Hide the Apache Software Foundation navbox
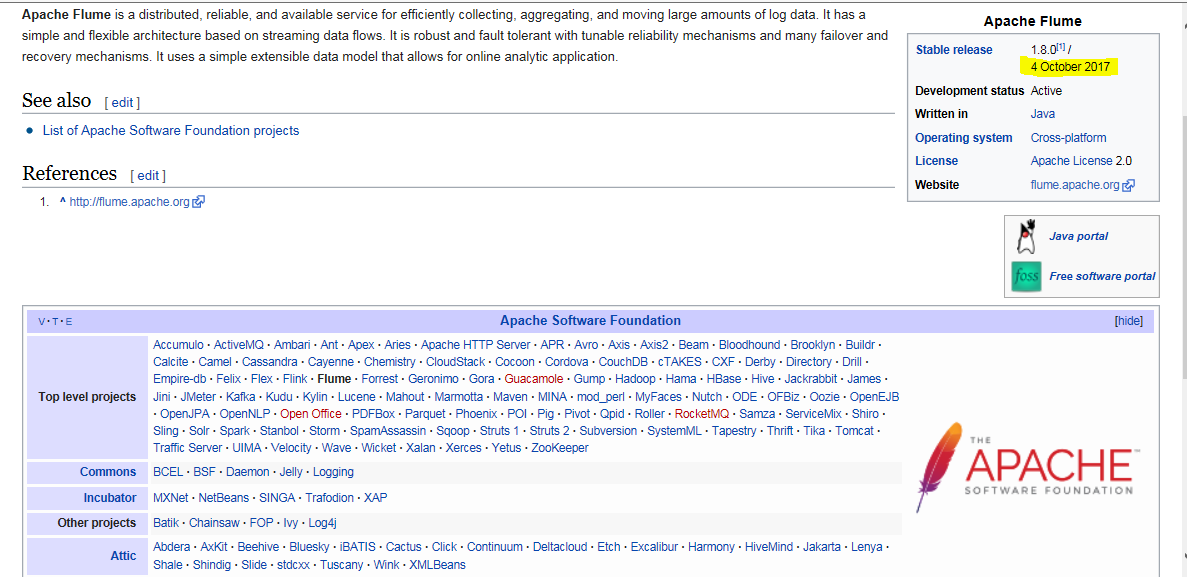The image size is (1187, 577). 1129,321
